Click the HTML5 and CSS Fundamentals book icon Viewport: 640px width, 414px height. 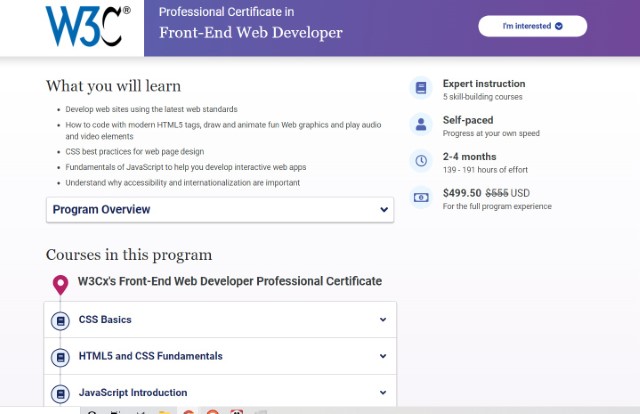tap(60, 357)
